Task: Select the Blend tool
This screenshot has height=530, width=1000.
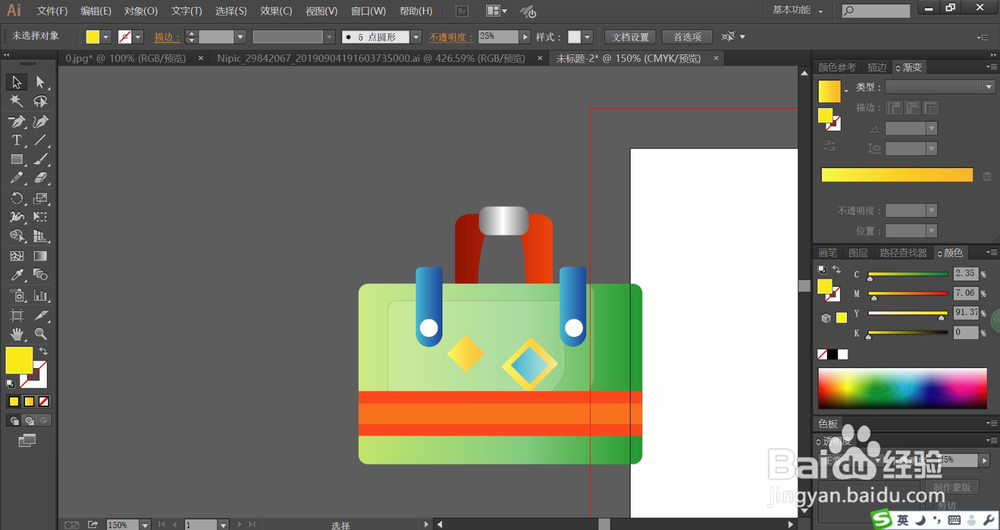Action: click(x=41, y=276)
